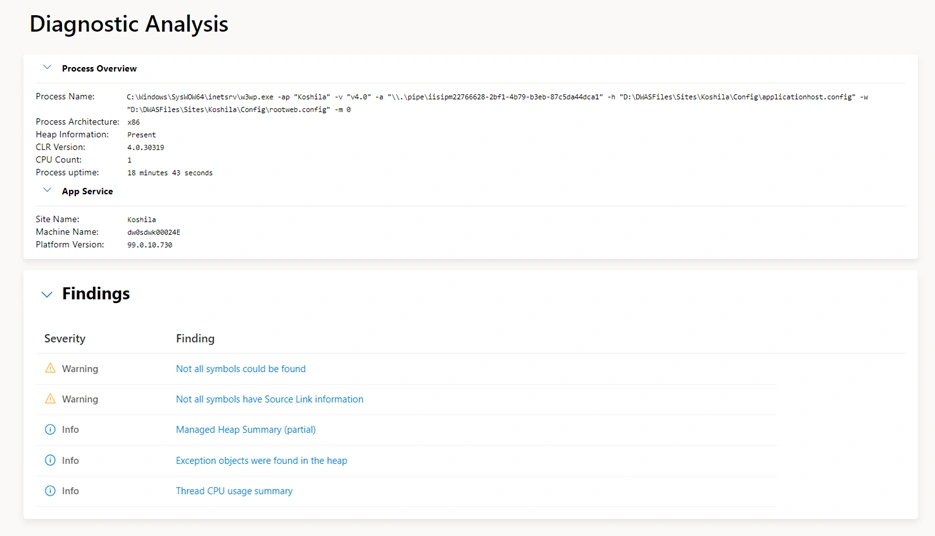The height and width of the screenshot is (536, 935).
Task: Click the Site Name label
Action: (x=57, y=219)
